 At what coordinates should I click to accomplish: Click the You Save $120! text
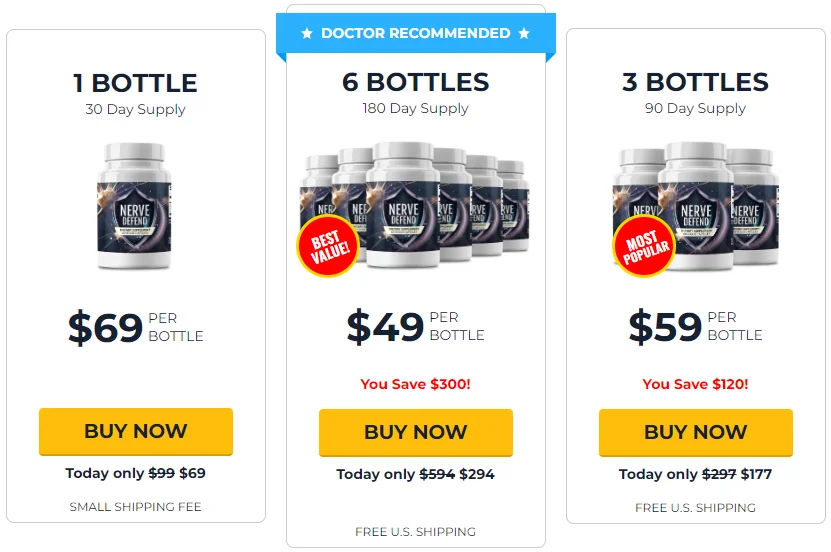(695, 384)
